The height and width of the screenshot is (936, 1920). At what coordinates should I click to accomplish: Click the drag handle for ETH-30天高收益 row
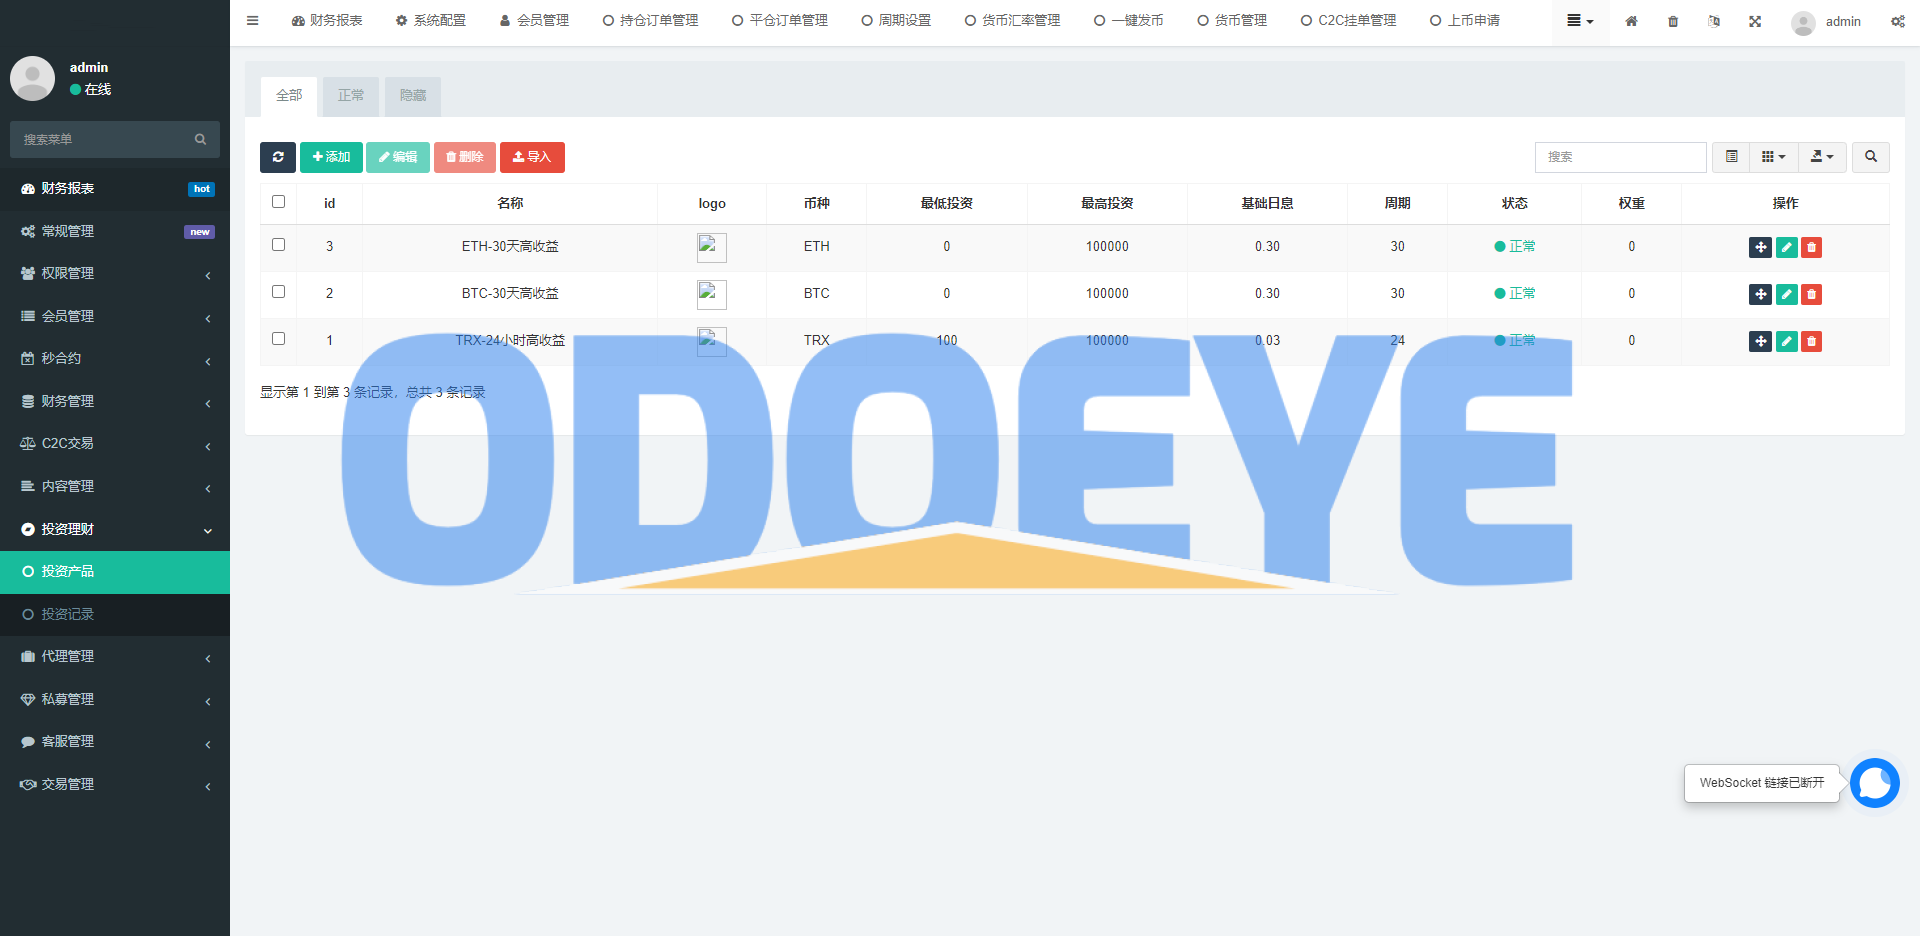(x=1761, y=247)
